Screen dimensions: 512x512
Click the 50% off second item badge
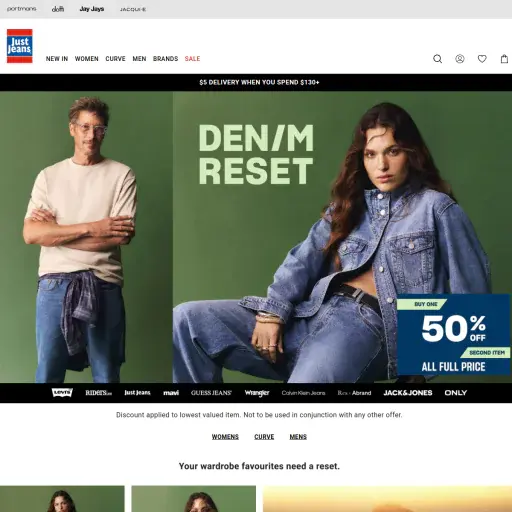point(453,335)
